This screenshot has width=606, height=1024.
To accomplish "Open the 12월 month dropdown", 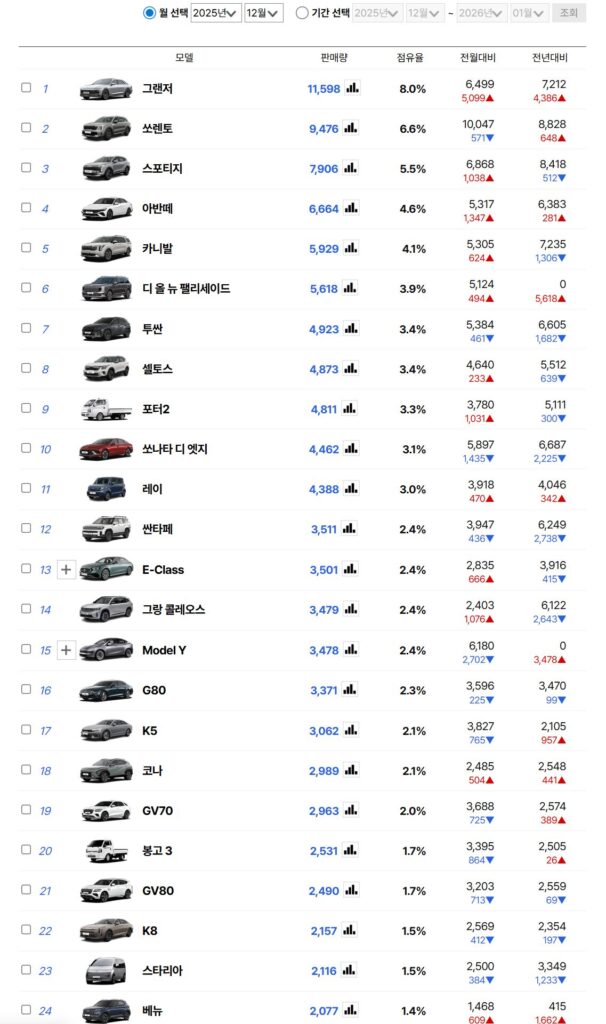I will [264, 13].
